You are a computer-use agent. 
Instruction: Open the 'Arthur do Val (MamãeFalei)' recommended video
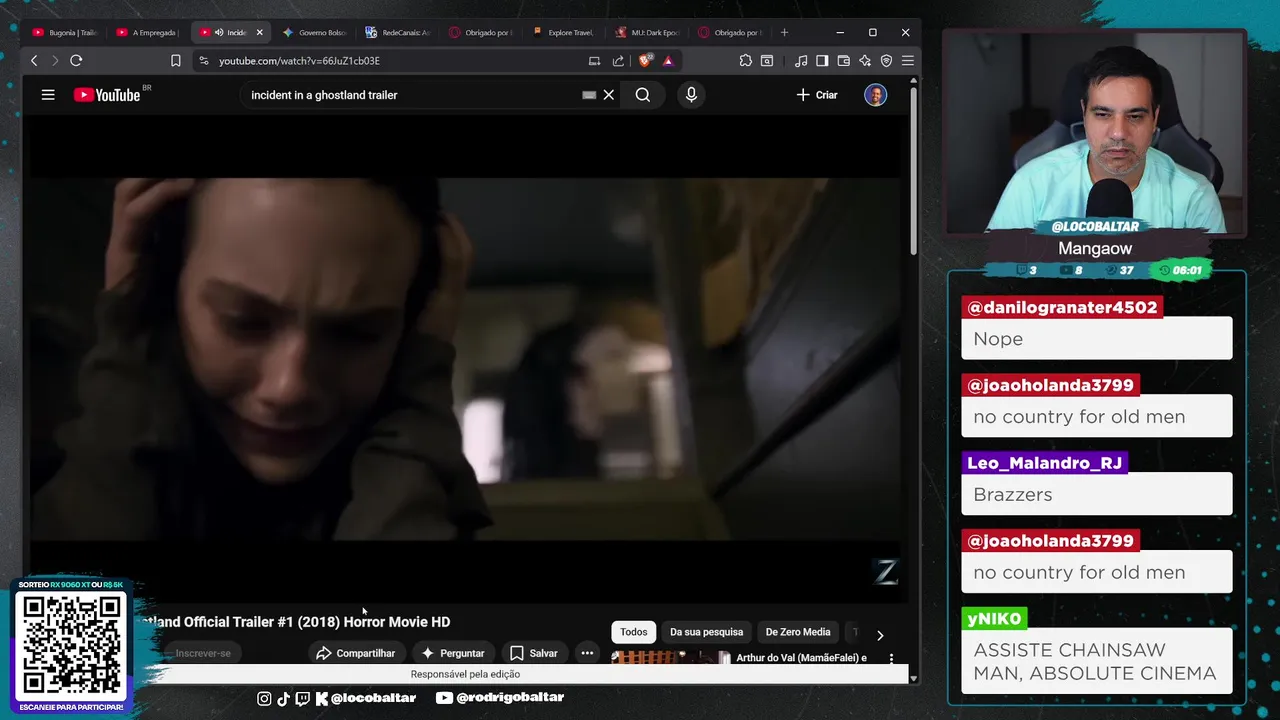(x=801, y=658)
